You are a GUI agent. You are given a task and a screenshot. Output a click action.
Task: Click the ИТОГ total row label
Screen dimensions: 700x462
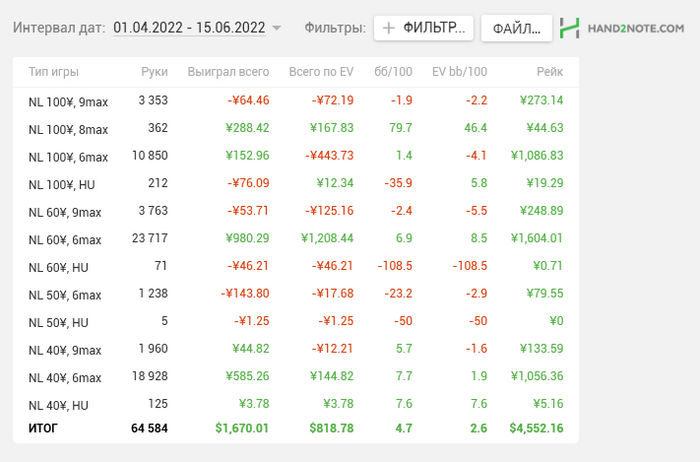click(43, 429)
